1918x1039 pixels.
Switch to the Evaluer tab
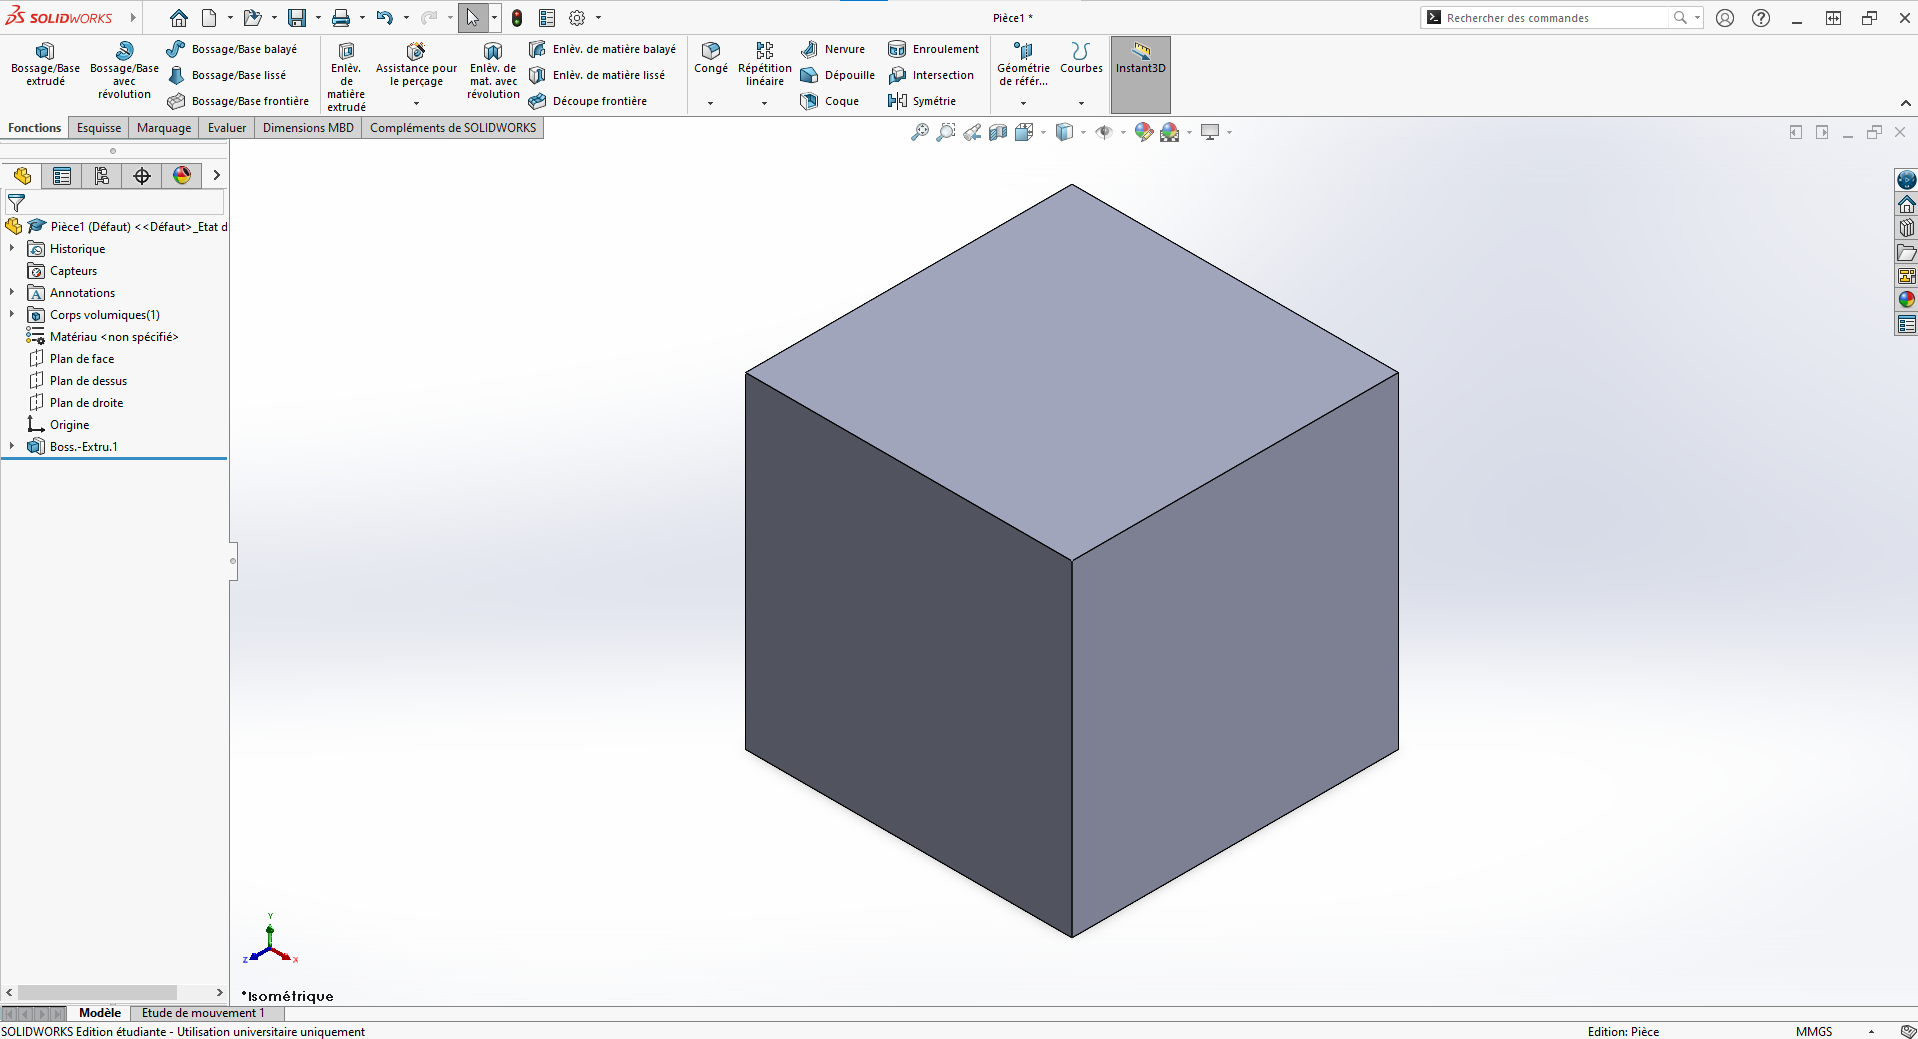pos(227,128)
